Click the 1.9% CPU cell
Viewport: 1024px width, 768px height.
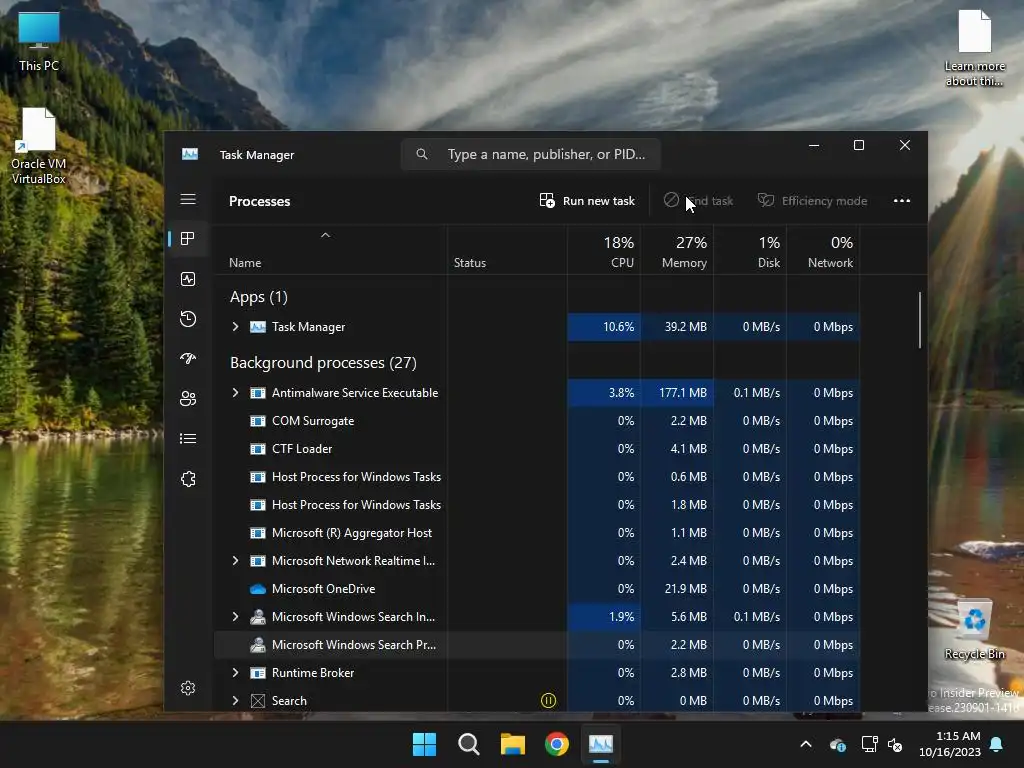(x=604, y=616)
